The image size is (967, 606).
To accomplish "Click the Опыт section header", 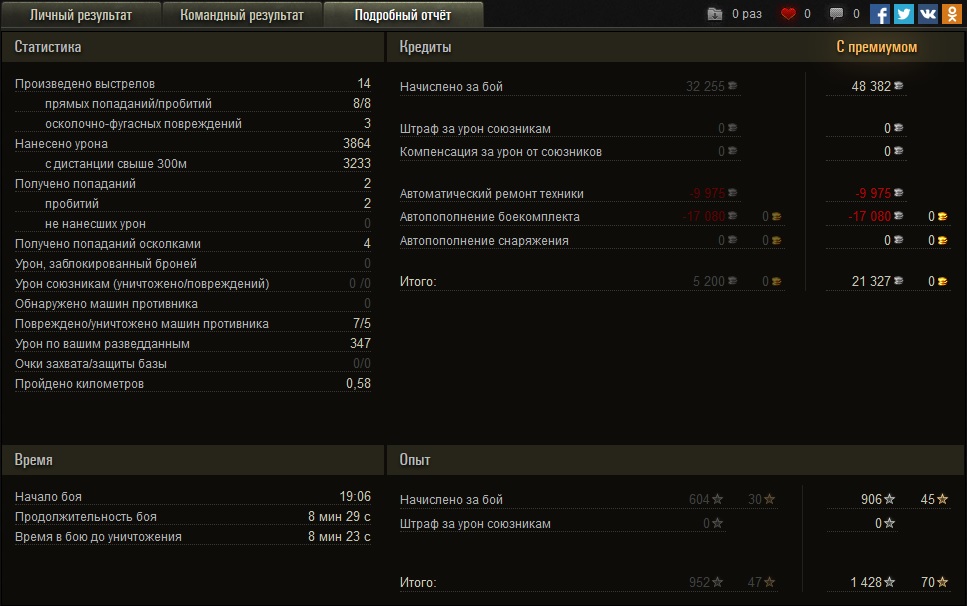I will [415, 460].
